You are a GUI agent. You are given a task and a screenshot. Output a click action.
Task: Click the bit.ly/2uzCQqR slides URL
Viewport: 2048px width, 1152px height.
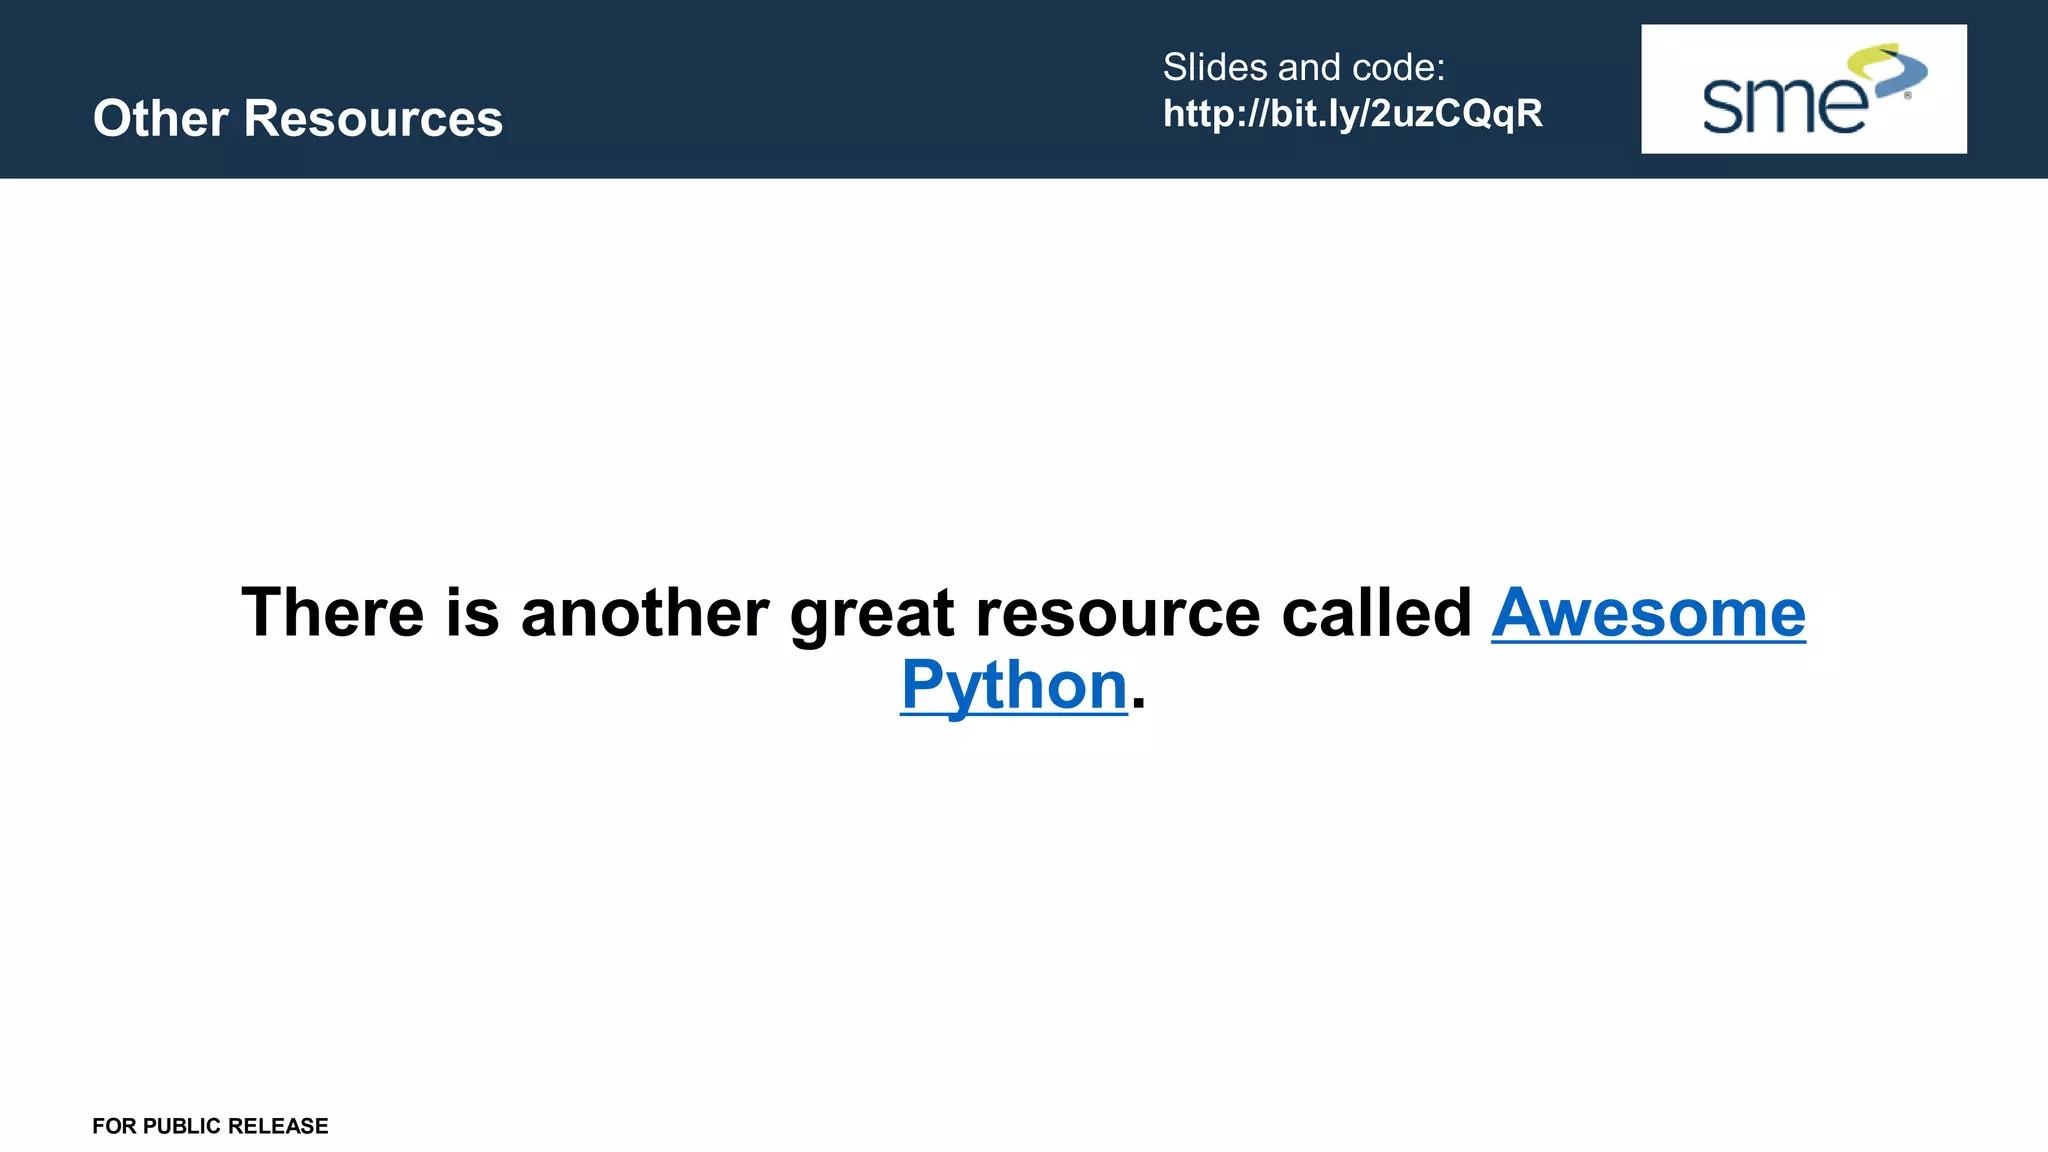[x=1352, y=113]
